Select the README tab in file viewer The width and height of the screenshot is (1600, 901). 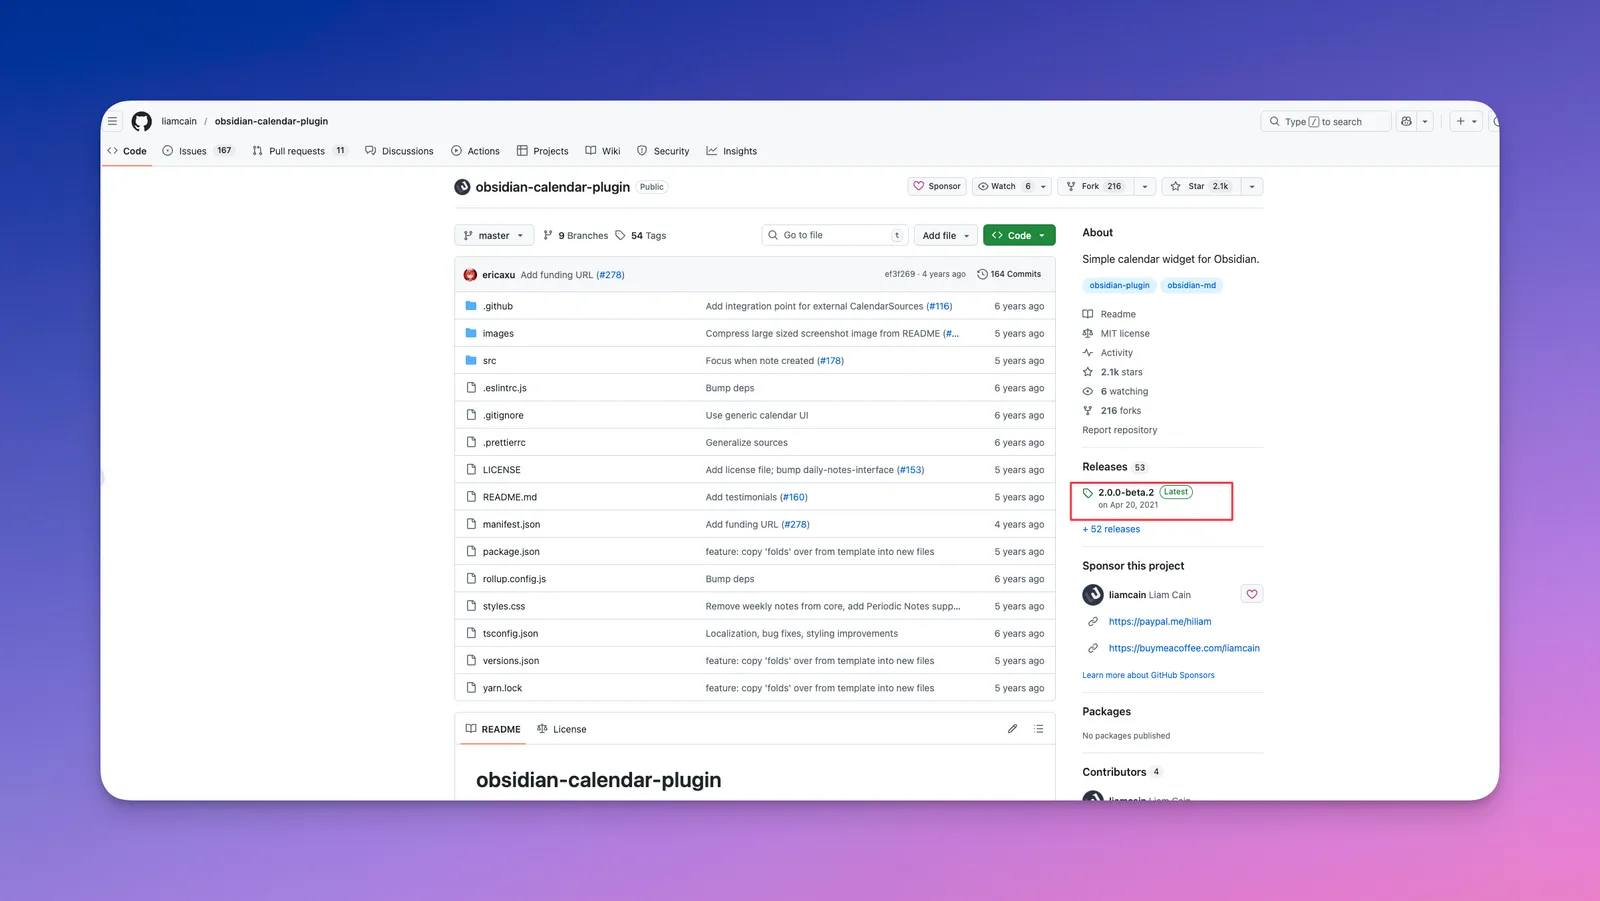pos(493,729)
